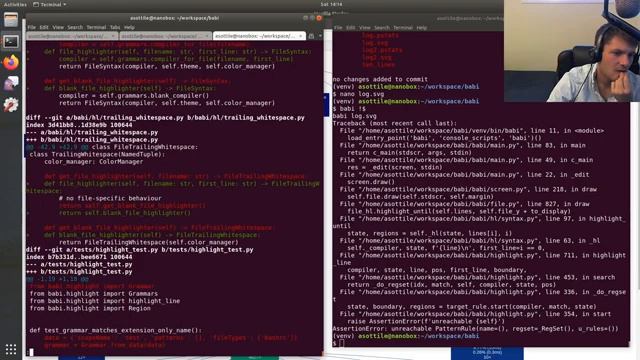Open the settings tools icon in dock
The width and height of the screenshot is (640, 360).
click(11, 105)
